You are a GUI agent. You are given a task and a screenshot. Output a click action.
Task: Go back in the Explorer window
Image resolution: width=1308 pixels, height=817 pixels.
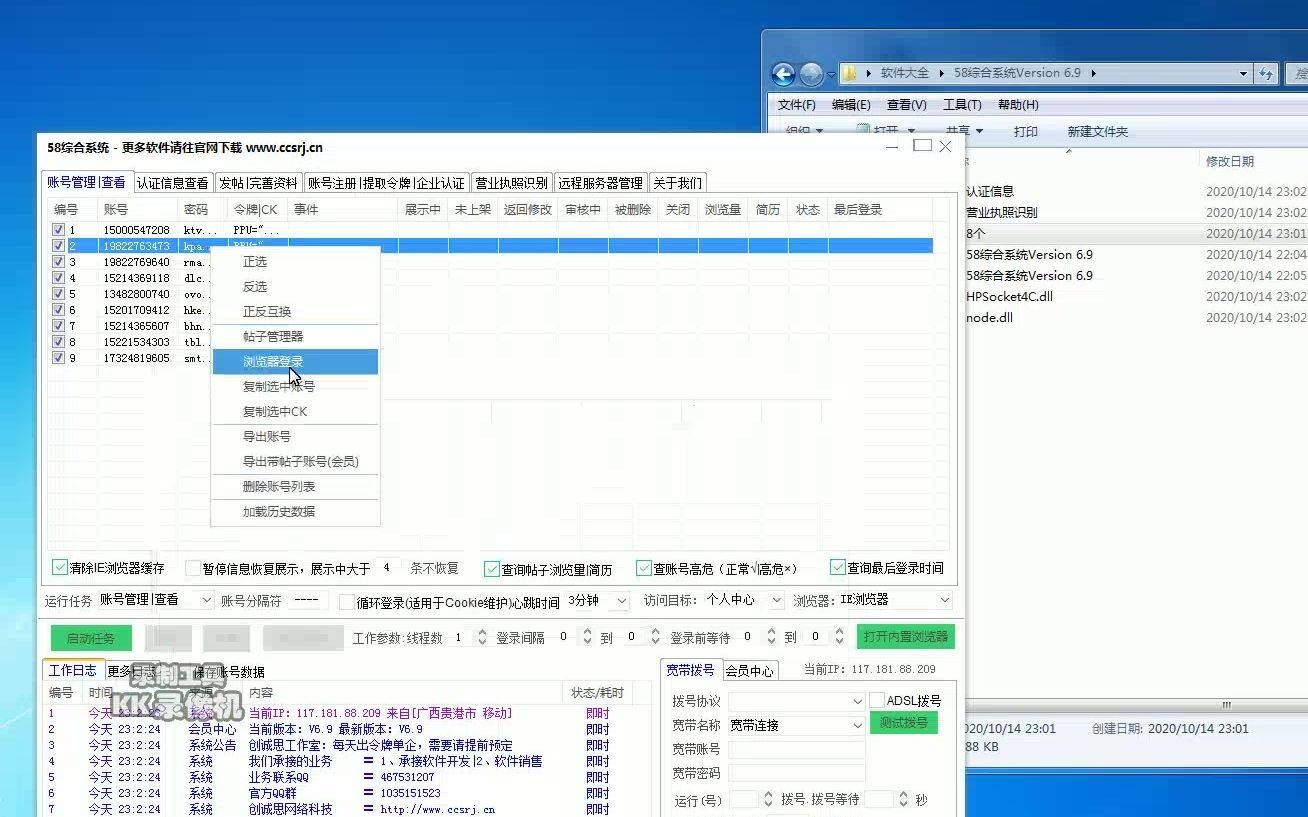pyautogui.click(x=784, y=74)
